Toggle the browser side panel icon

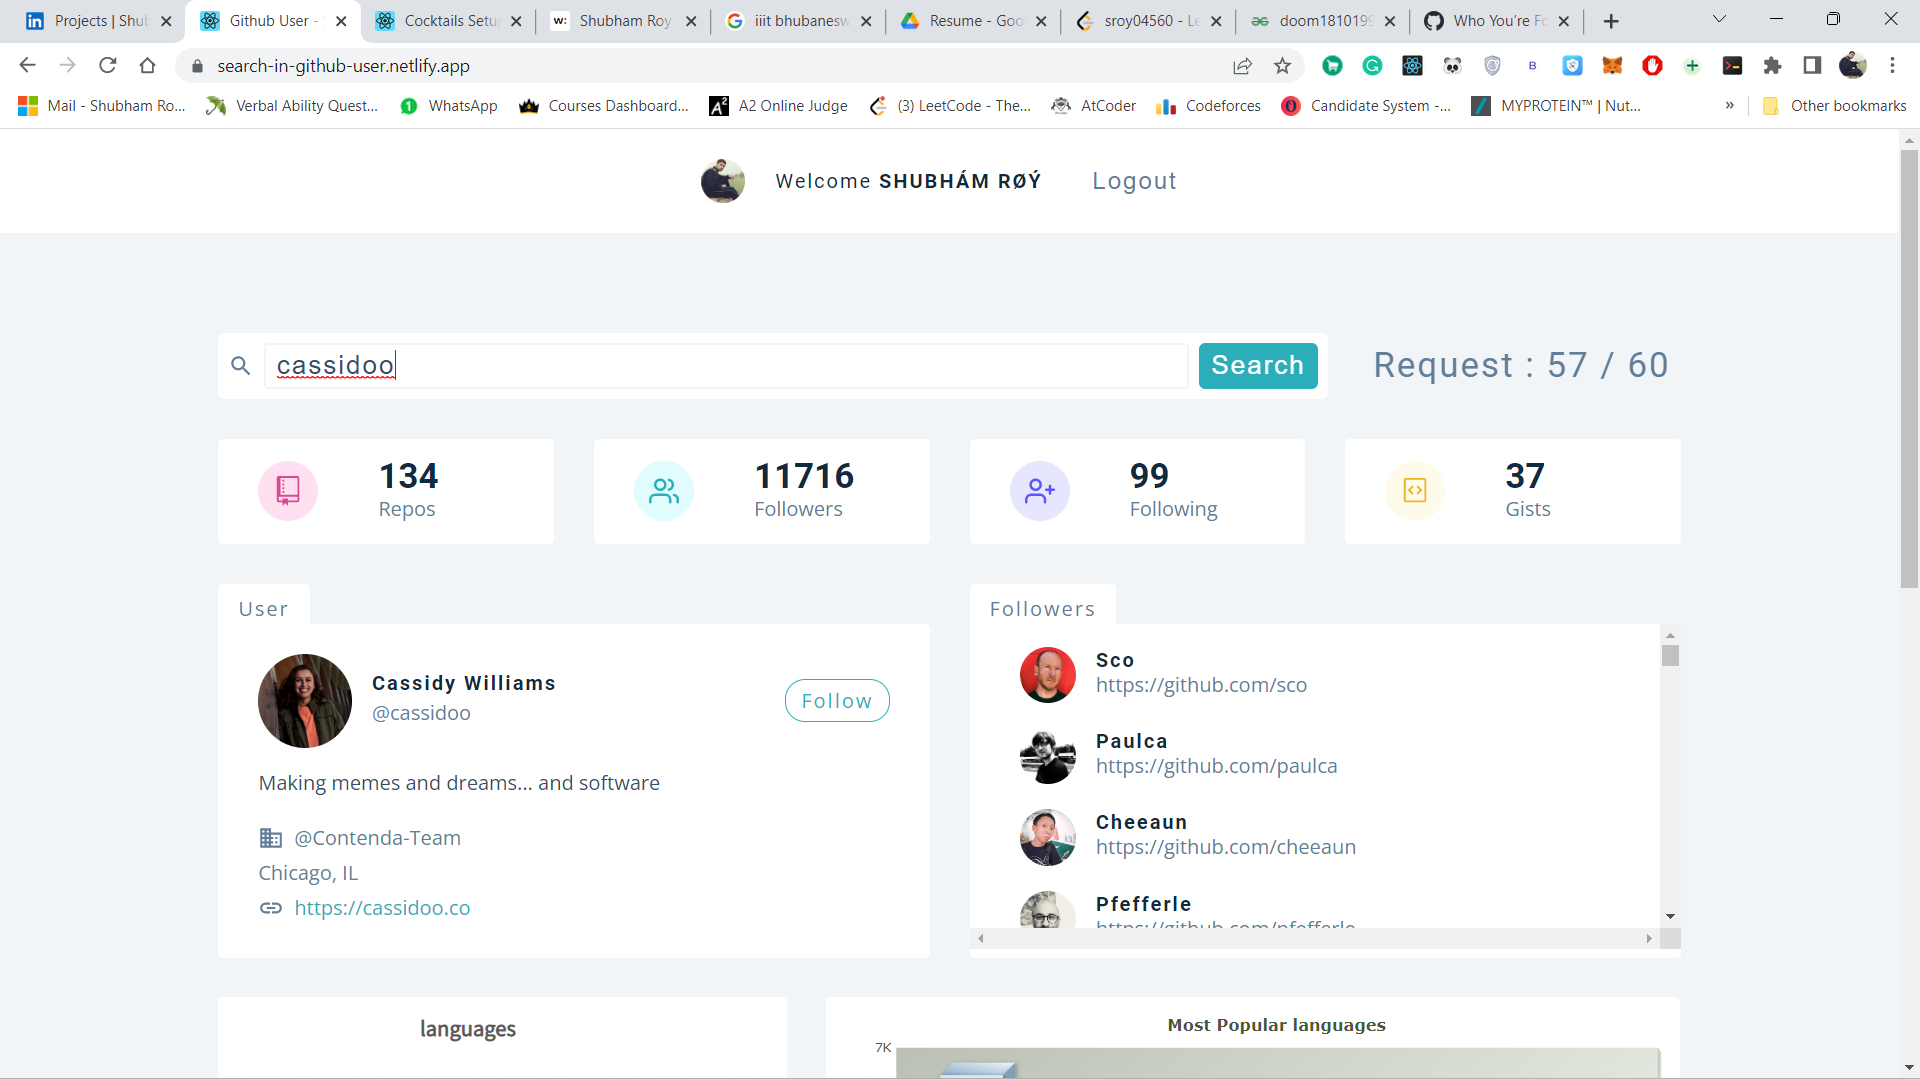tap(1812, 66)
